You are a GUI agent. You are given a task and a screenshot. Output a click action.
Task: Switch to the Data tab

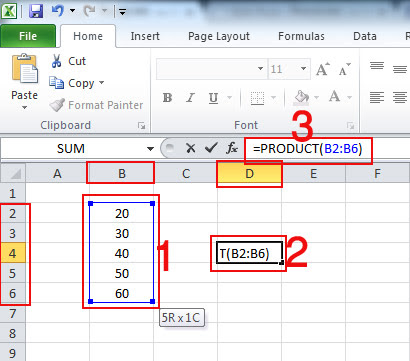point(365,36)
